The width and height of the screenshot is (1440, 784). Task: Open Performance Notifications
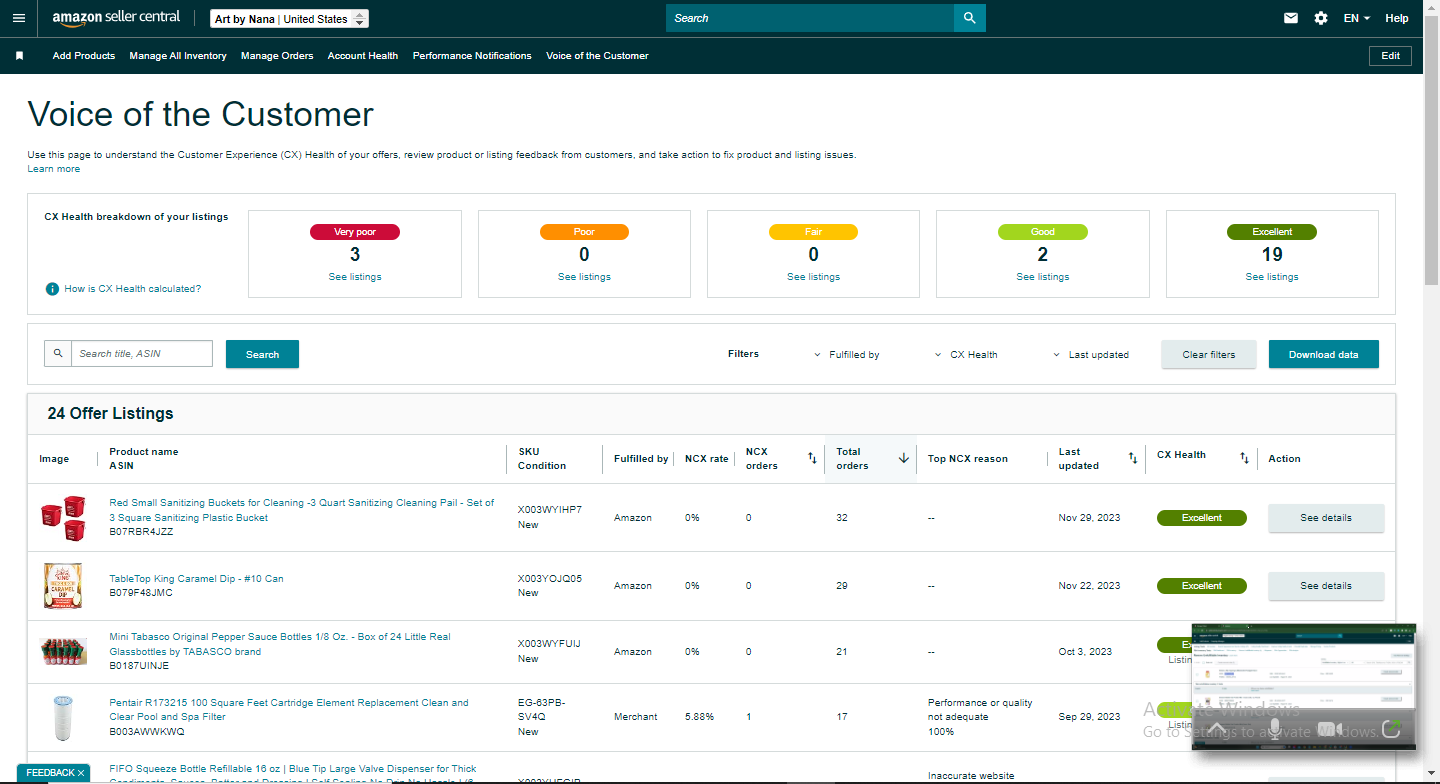(472, 56)
